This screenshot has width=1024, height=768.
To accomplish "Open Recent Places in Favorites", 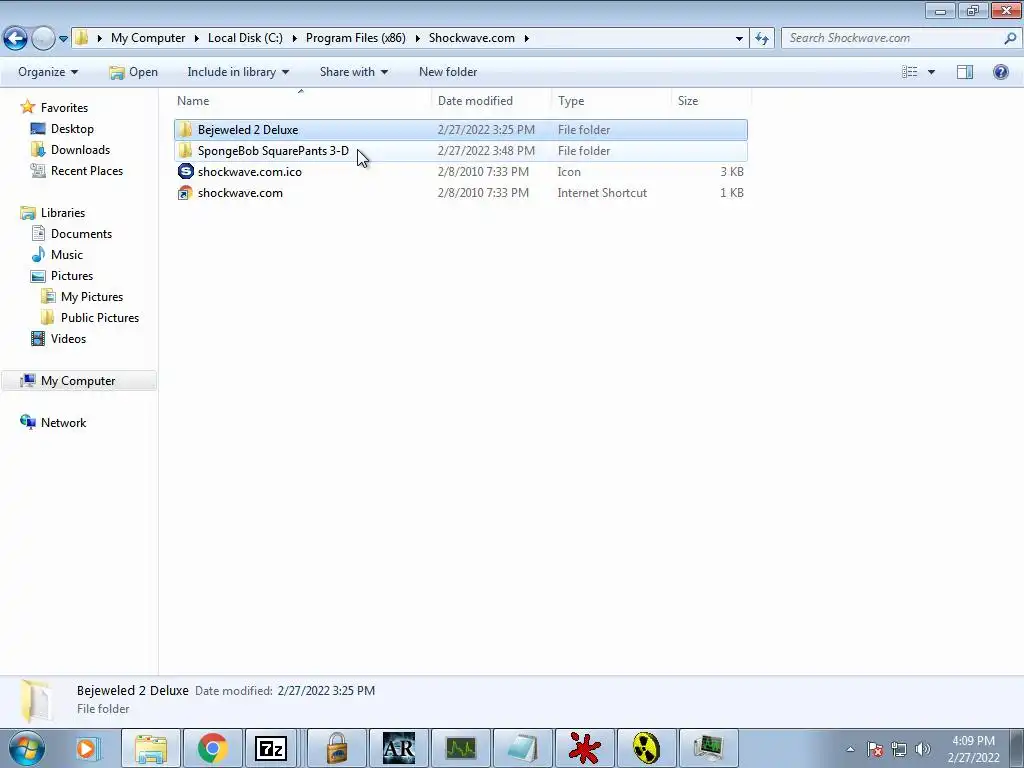I will [x=87, y=170].
